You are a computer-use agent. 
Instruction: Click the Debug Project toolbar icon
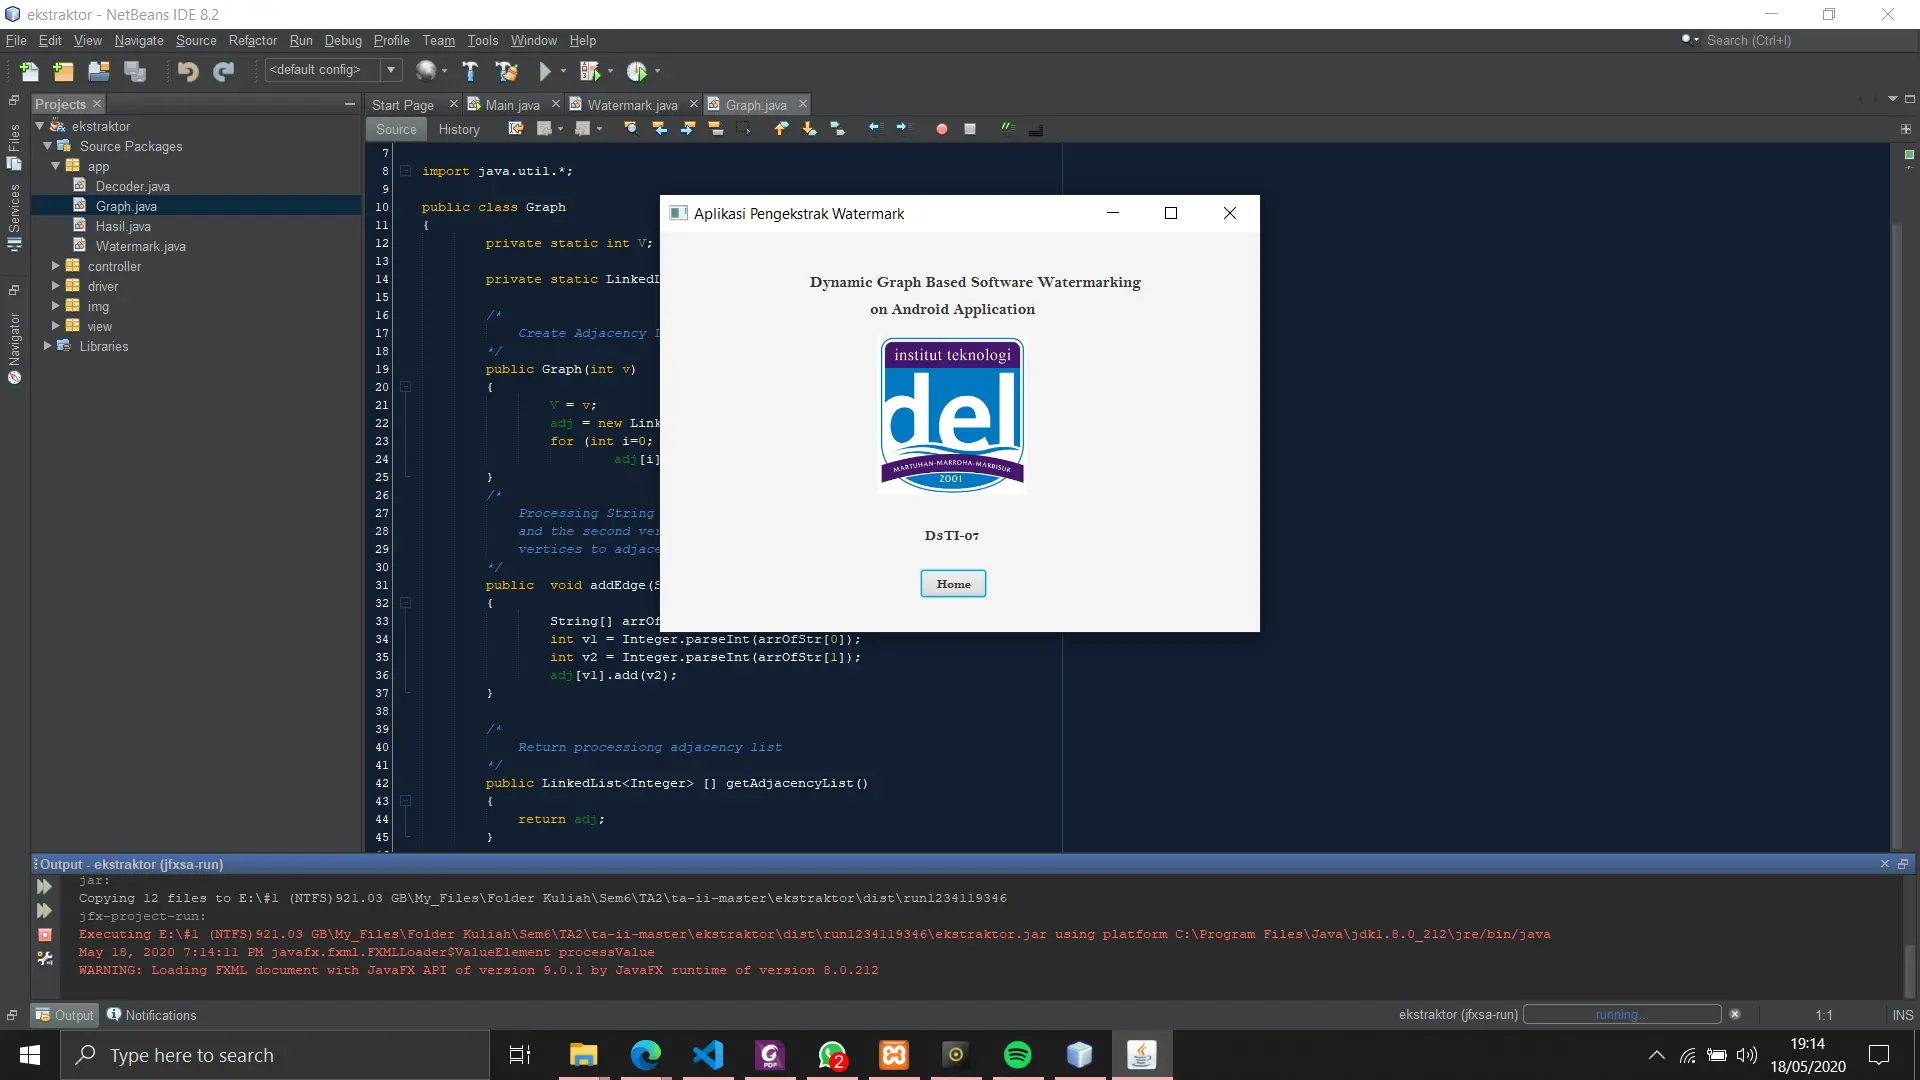click(x=590, y=71)
